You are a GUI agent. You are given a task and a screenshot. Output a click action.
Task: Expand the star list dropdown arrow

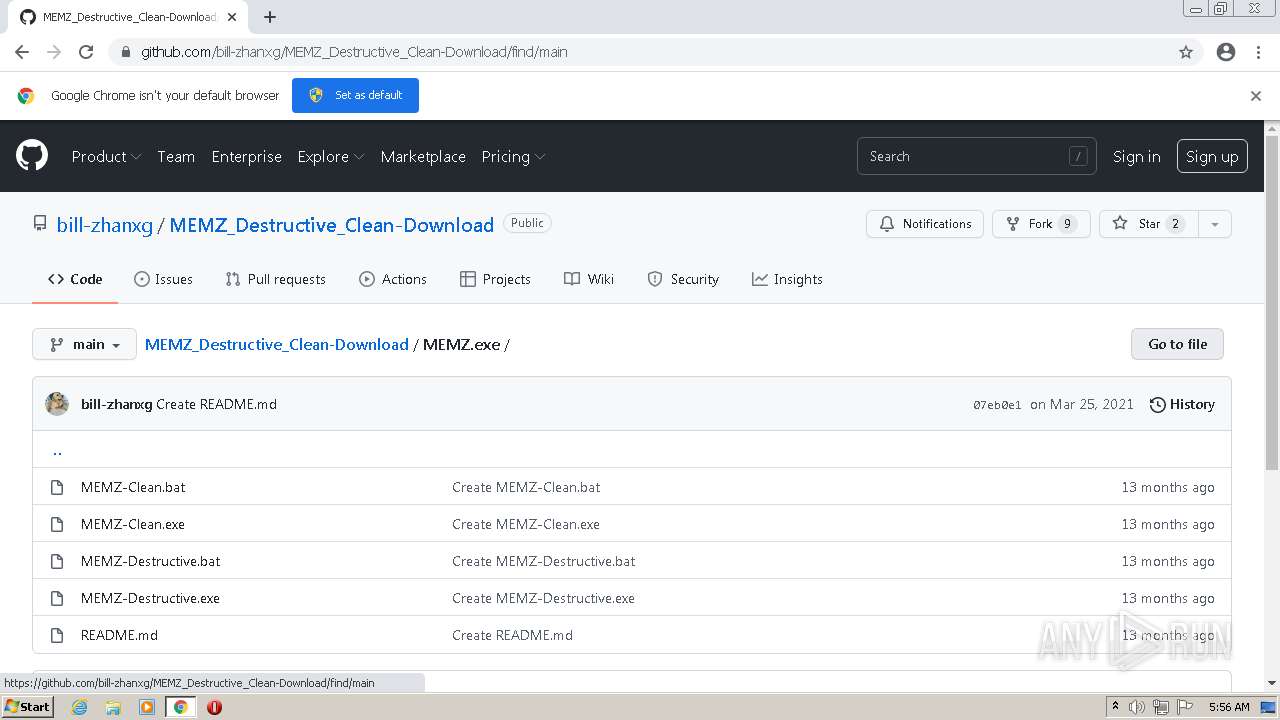click(1214, 224)
